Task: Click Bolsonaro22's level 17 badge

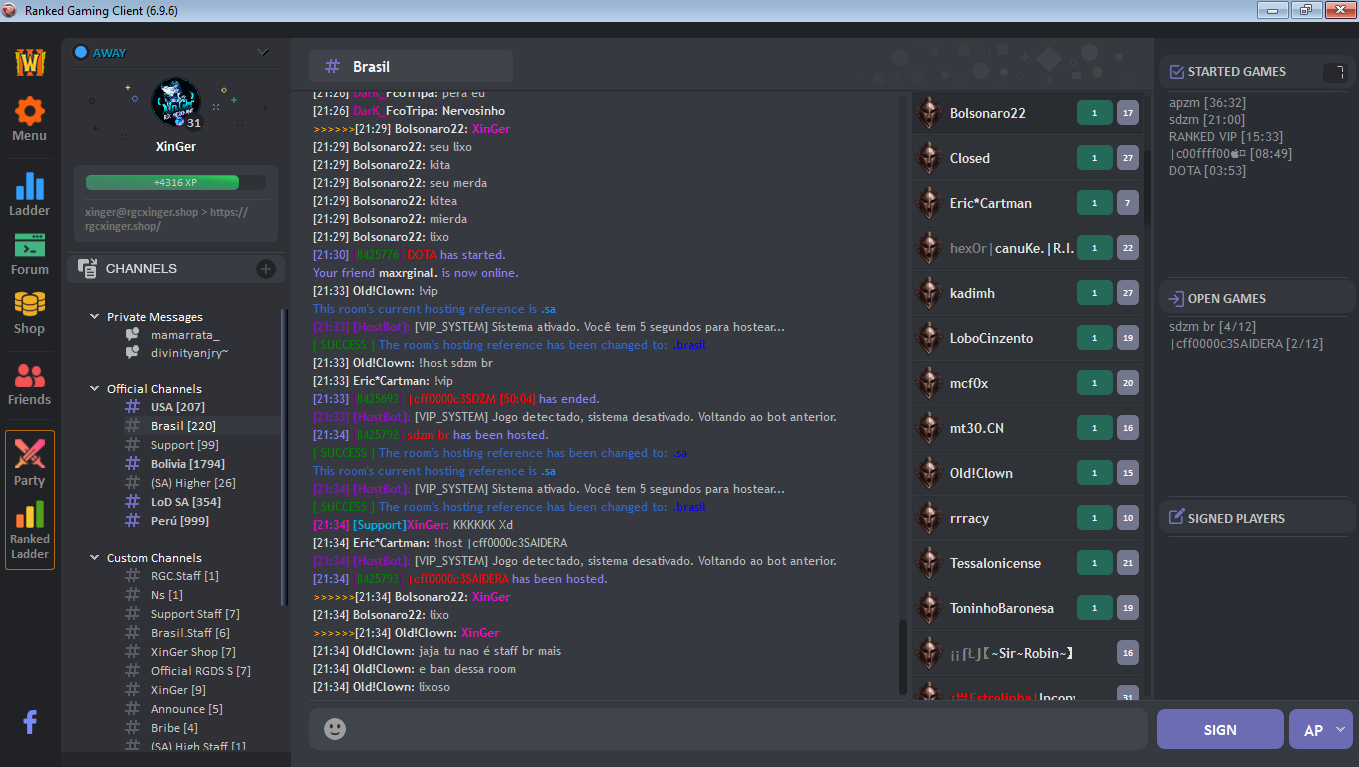Action: (x=1128, y=113)
